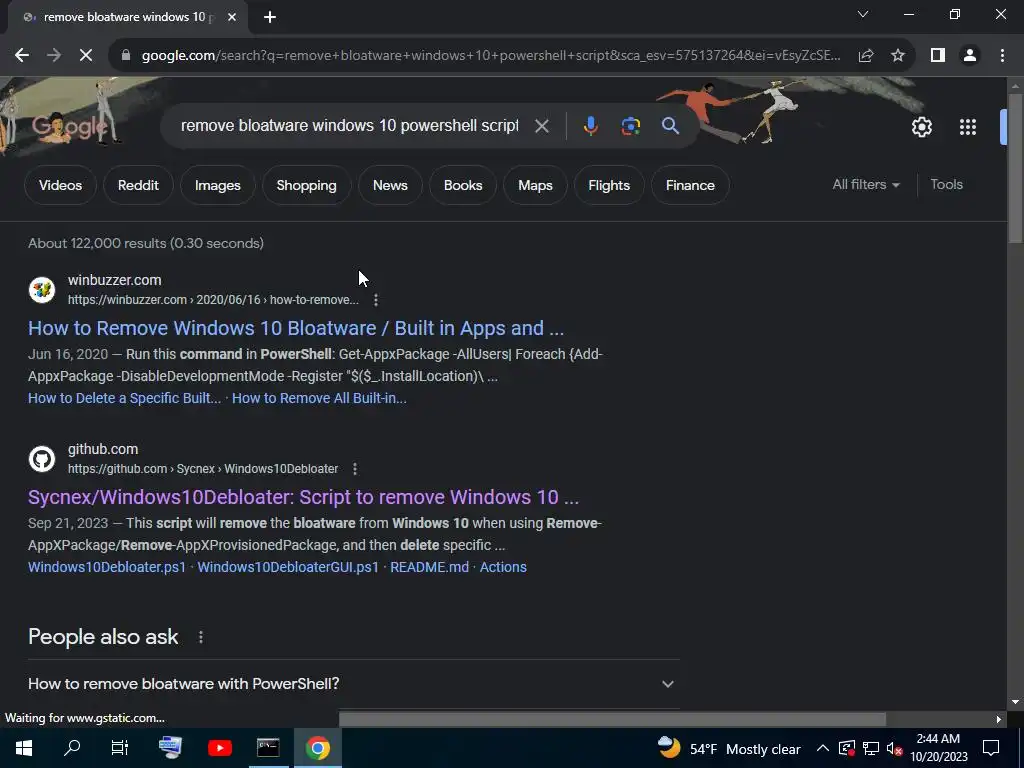
Task: Open the clock showing 2:44 AM
Action: 938,748
